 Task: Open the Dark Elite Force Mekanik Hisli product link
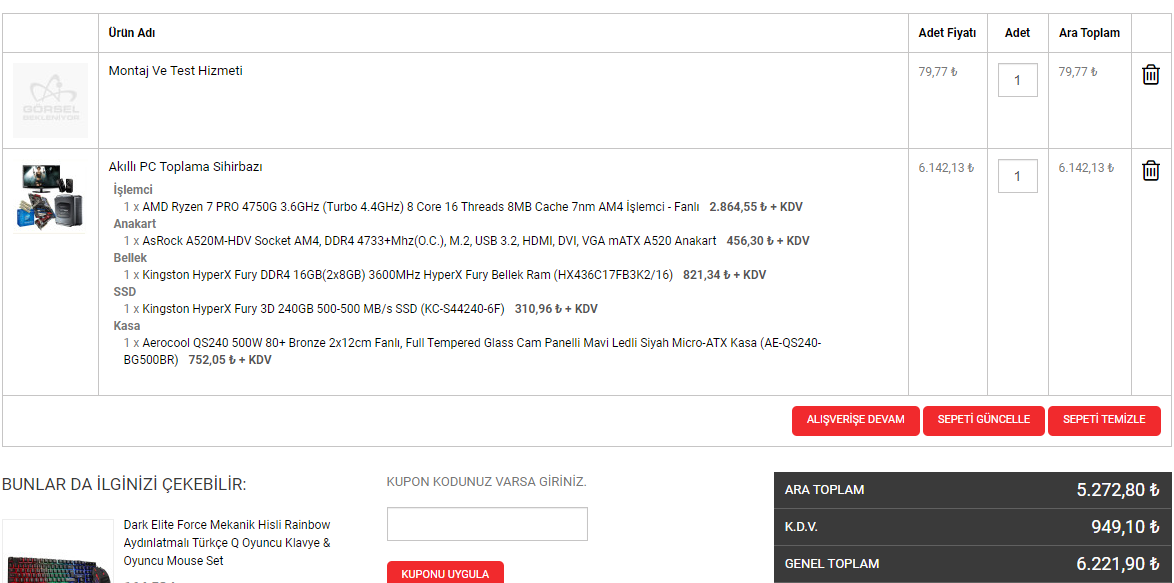pos(227,543)
